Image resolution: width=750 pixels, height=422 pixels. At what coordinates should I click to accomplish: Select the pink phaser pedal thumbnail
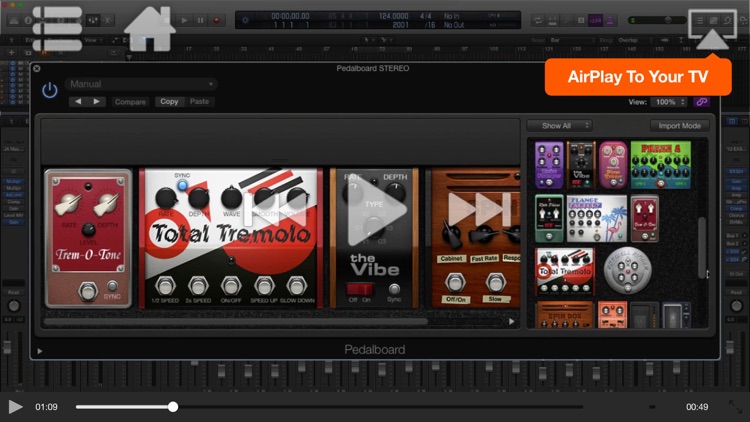point(613,165)
